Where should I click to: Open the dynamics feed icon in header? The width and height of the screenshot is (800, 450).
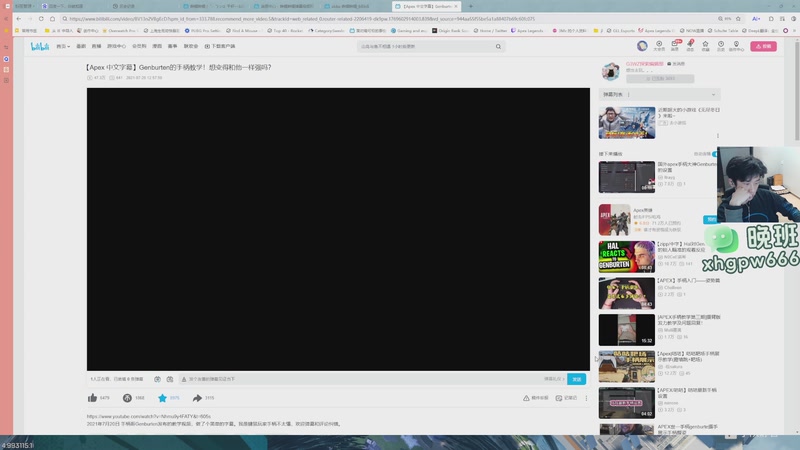click(x=690, y=46)
